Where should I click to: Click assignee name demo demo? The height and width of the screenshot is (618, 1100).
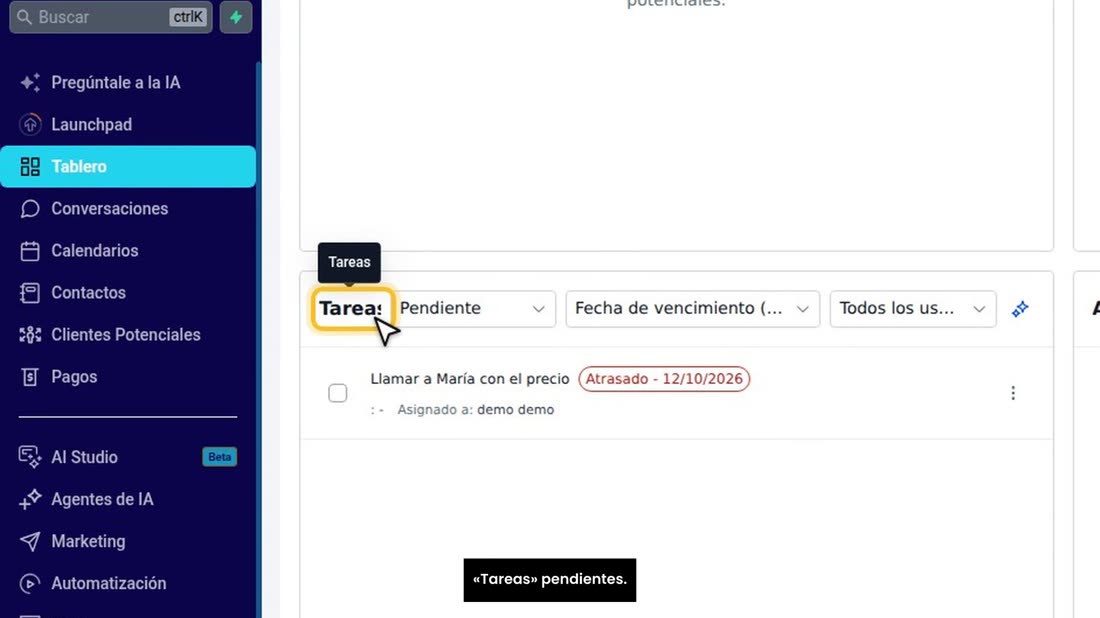(516, 410)
